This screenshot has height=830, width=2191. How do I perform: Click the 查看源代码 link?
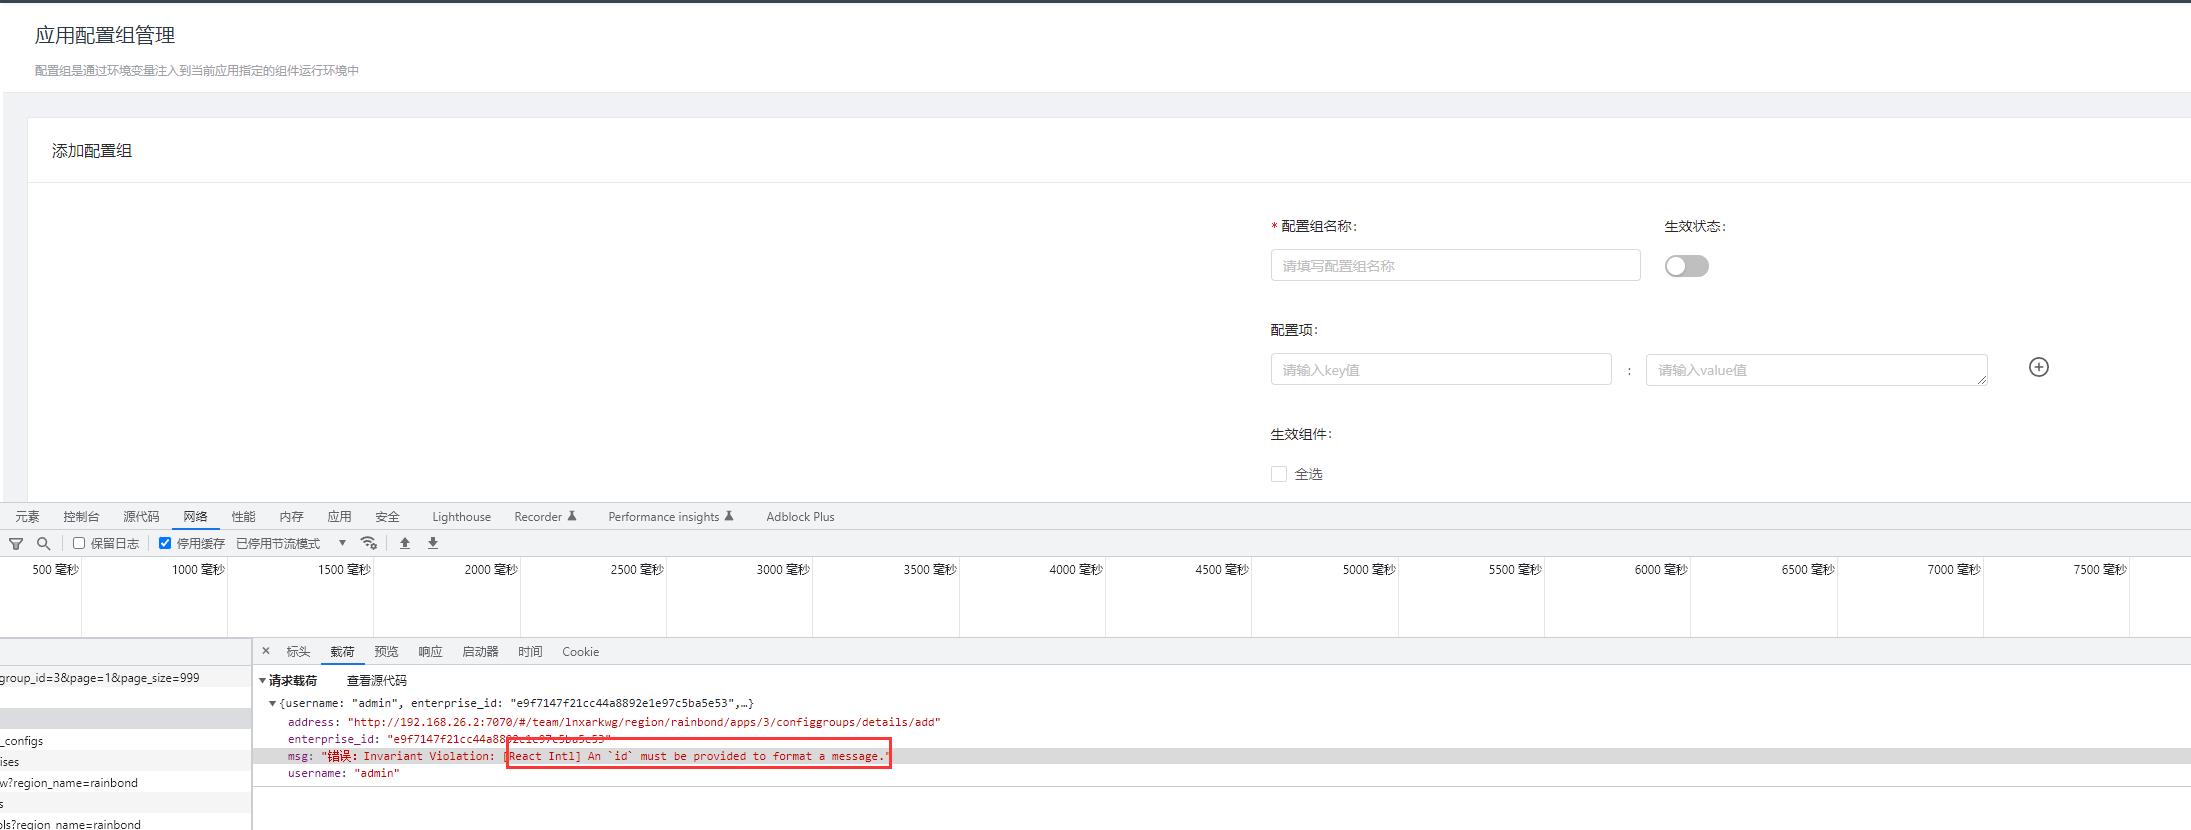click(376, 681)
